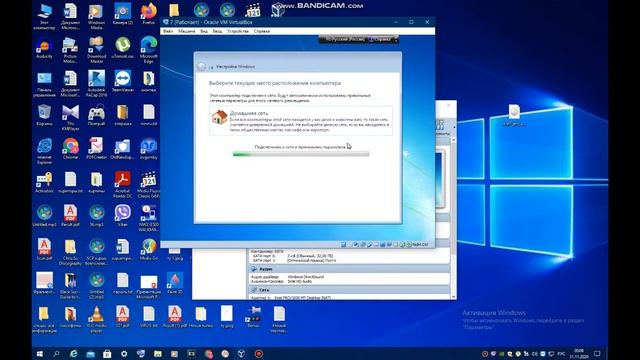Image resolution: width=640 pixels, height=360 pixels.
Task: Open the Internet Explorer desktop shortcut
Action: tap(44, 151)
